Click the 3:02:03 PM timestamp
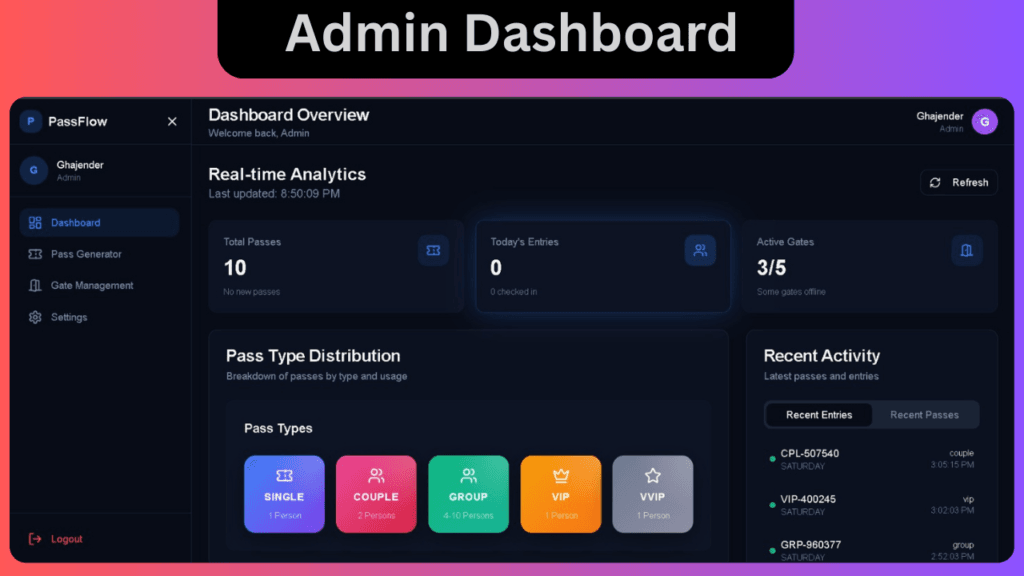 coord(952,510)
